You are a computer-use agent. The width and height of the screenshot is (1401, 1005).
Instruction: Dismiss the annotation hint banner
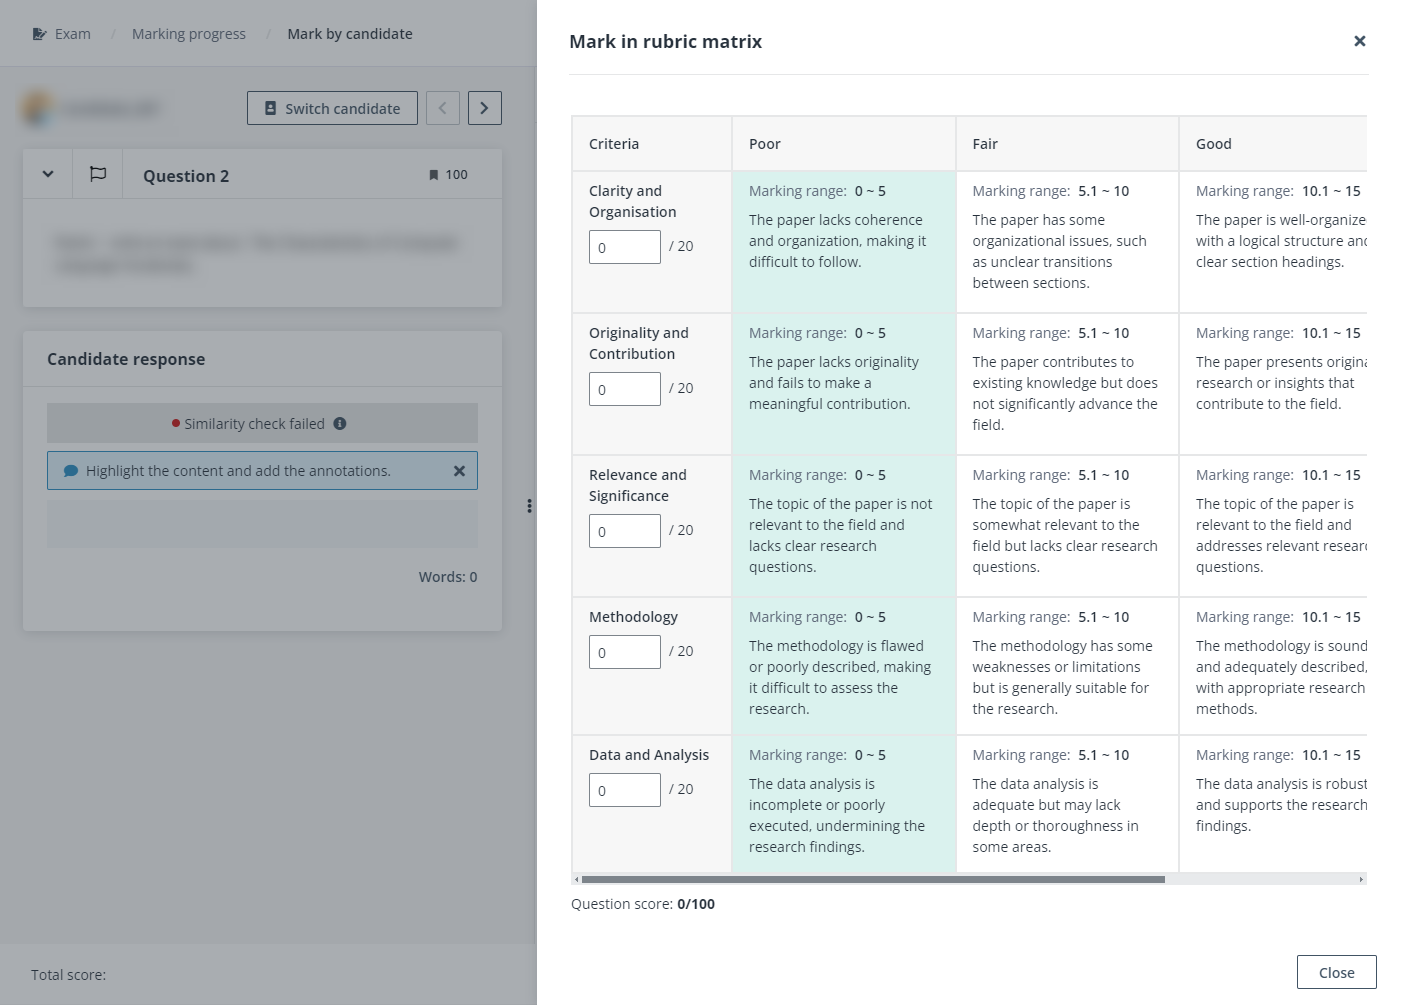coord(459,471)
